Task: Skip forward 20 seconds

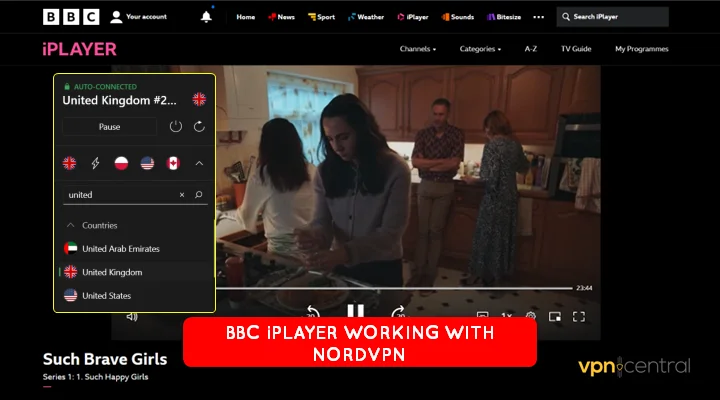Action: (399, 311)
